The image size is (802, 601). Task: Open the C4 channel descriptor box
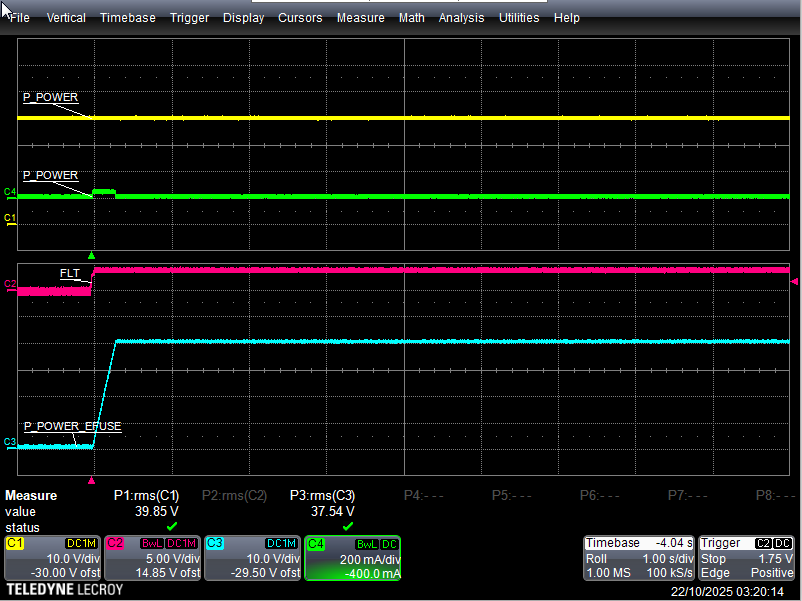[352, 558]
